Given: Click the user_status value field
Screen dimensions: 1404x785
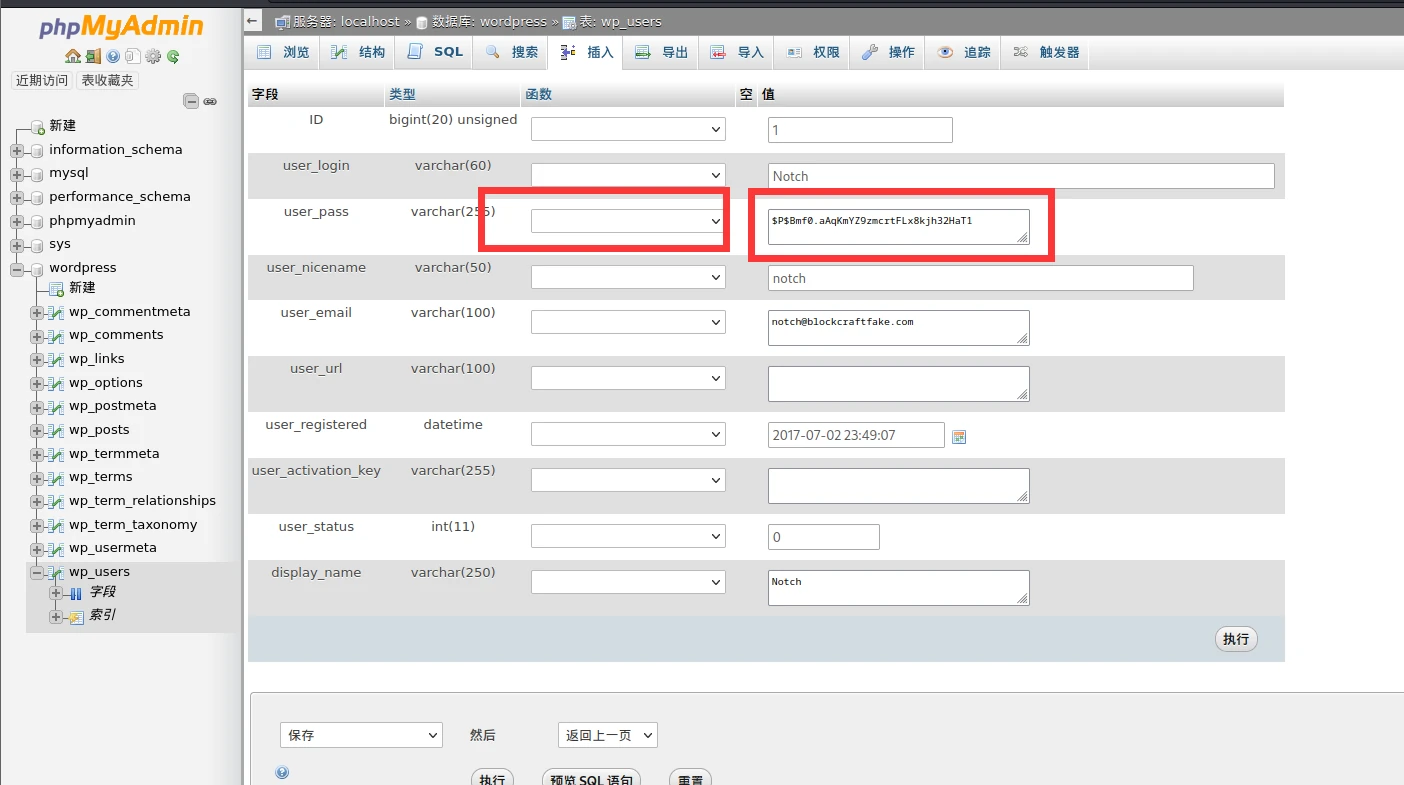Looking at the screenshot, I should (x=824, y=537).
